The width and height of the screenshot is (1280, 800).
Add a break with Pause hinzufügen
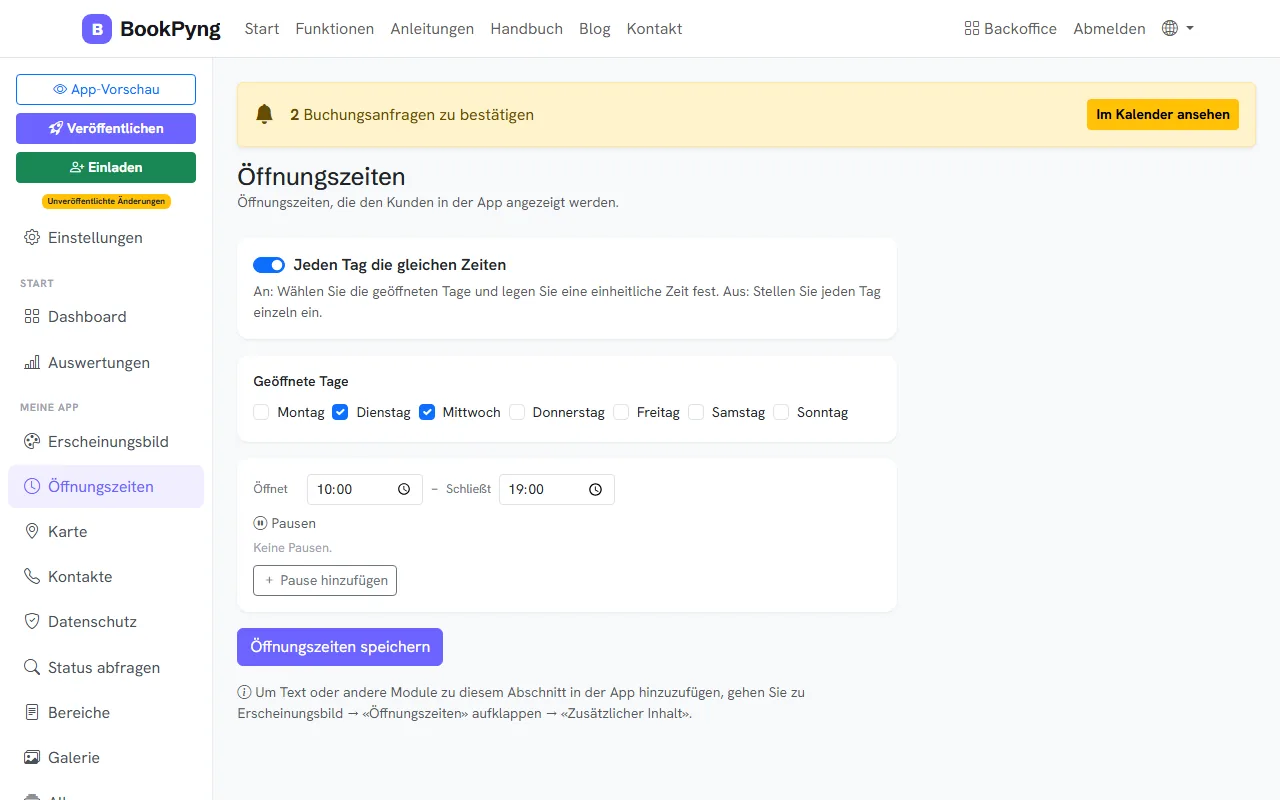coord(325,580)
